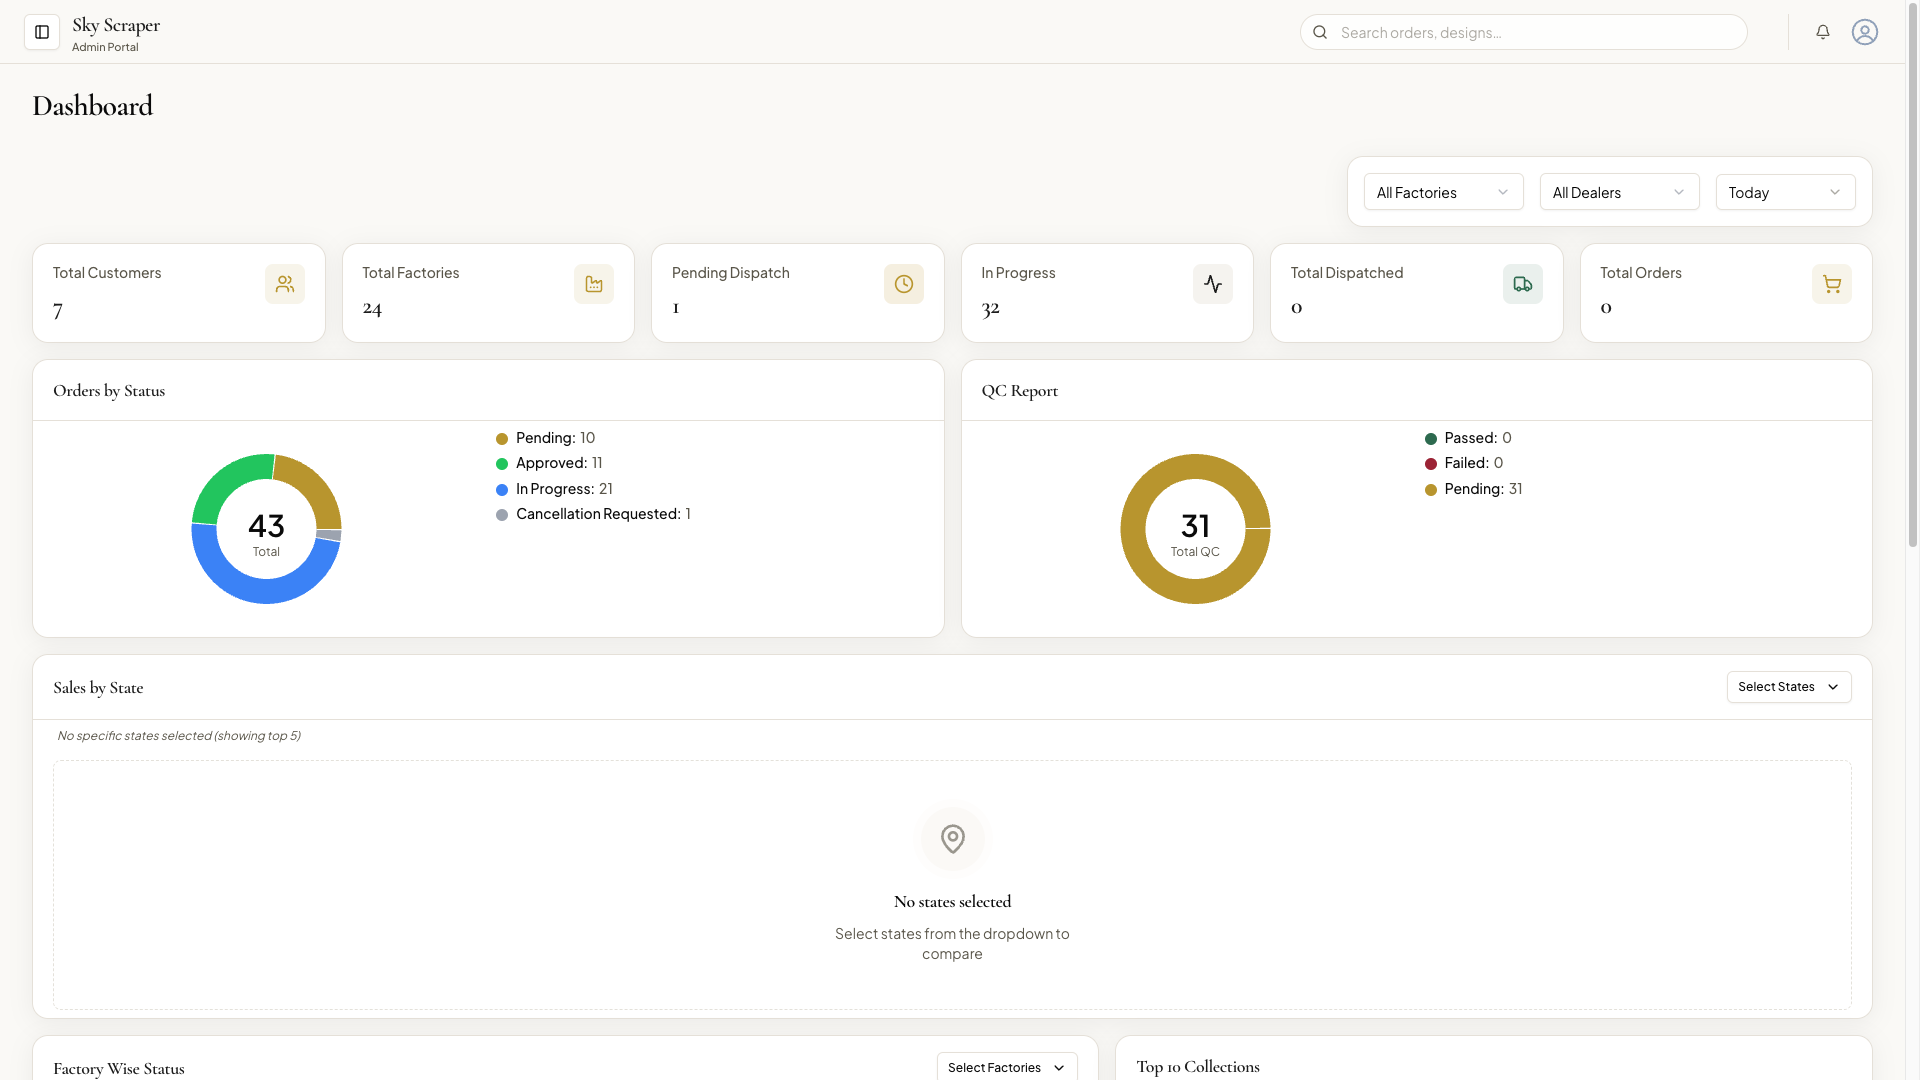Open user profile avatar

tap(1865, 32)
